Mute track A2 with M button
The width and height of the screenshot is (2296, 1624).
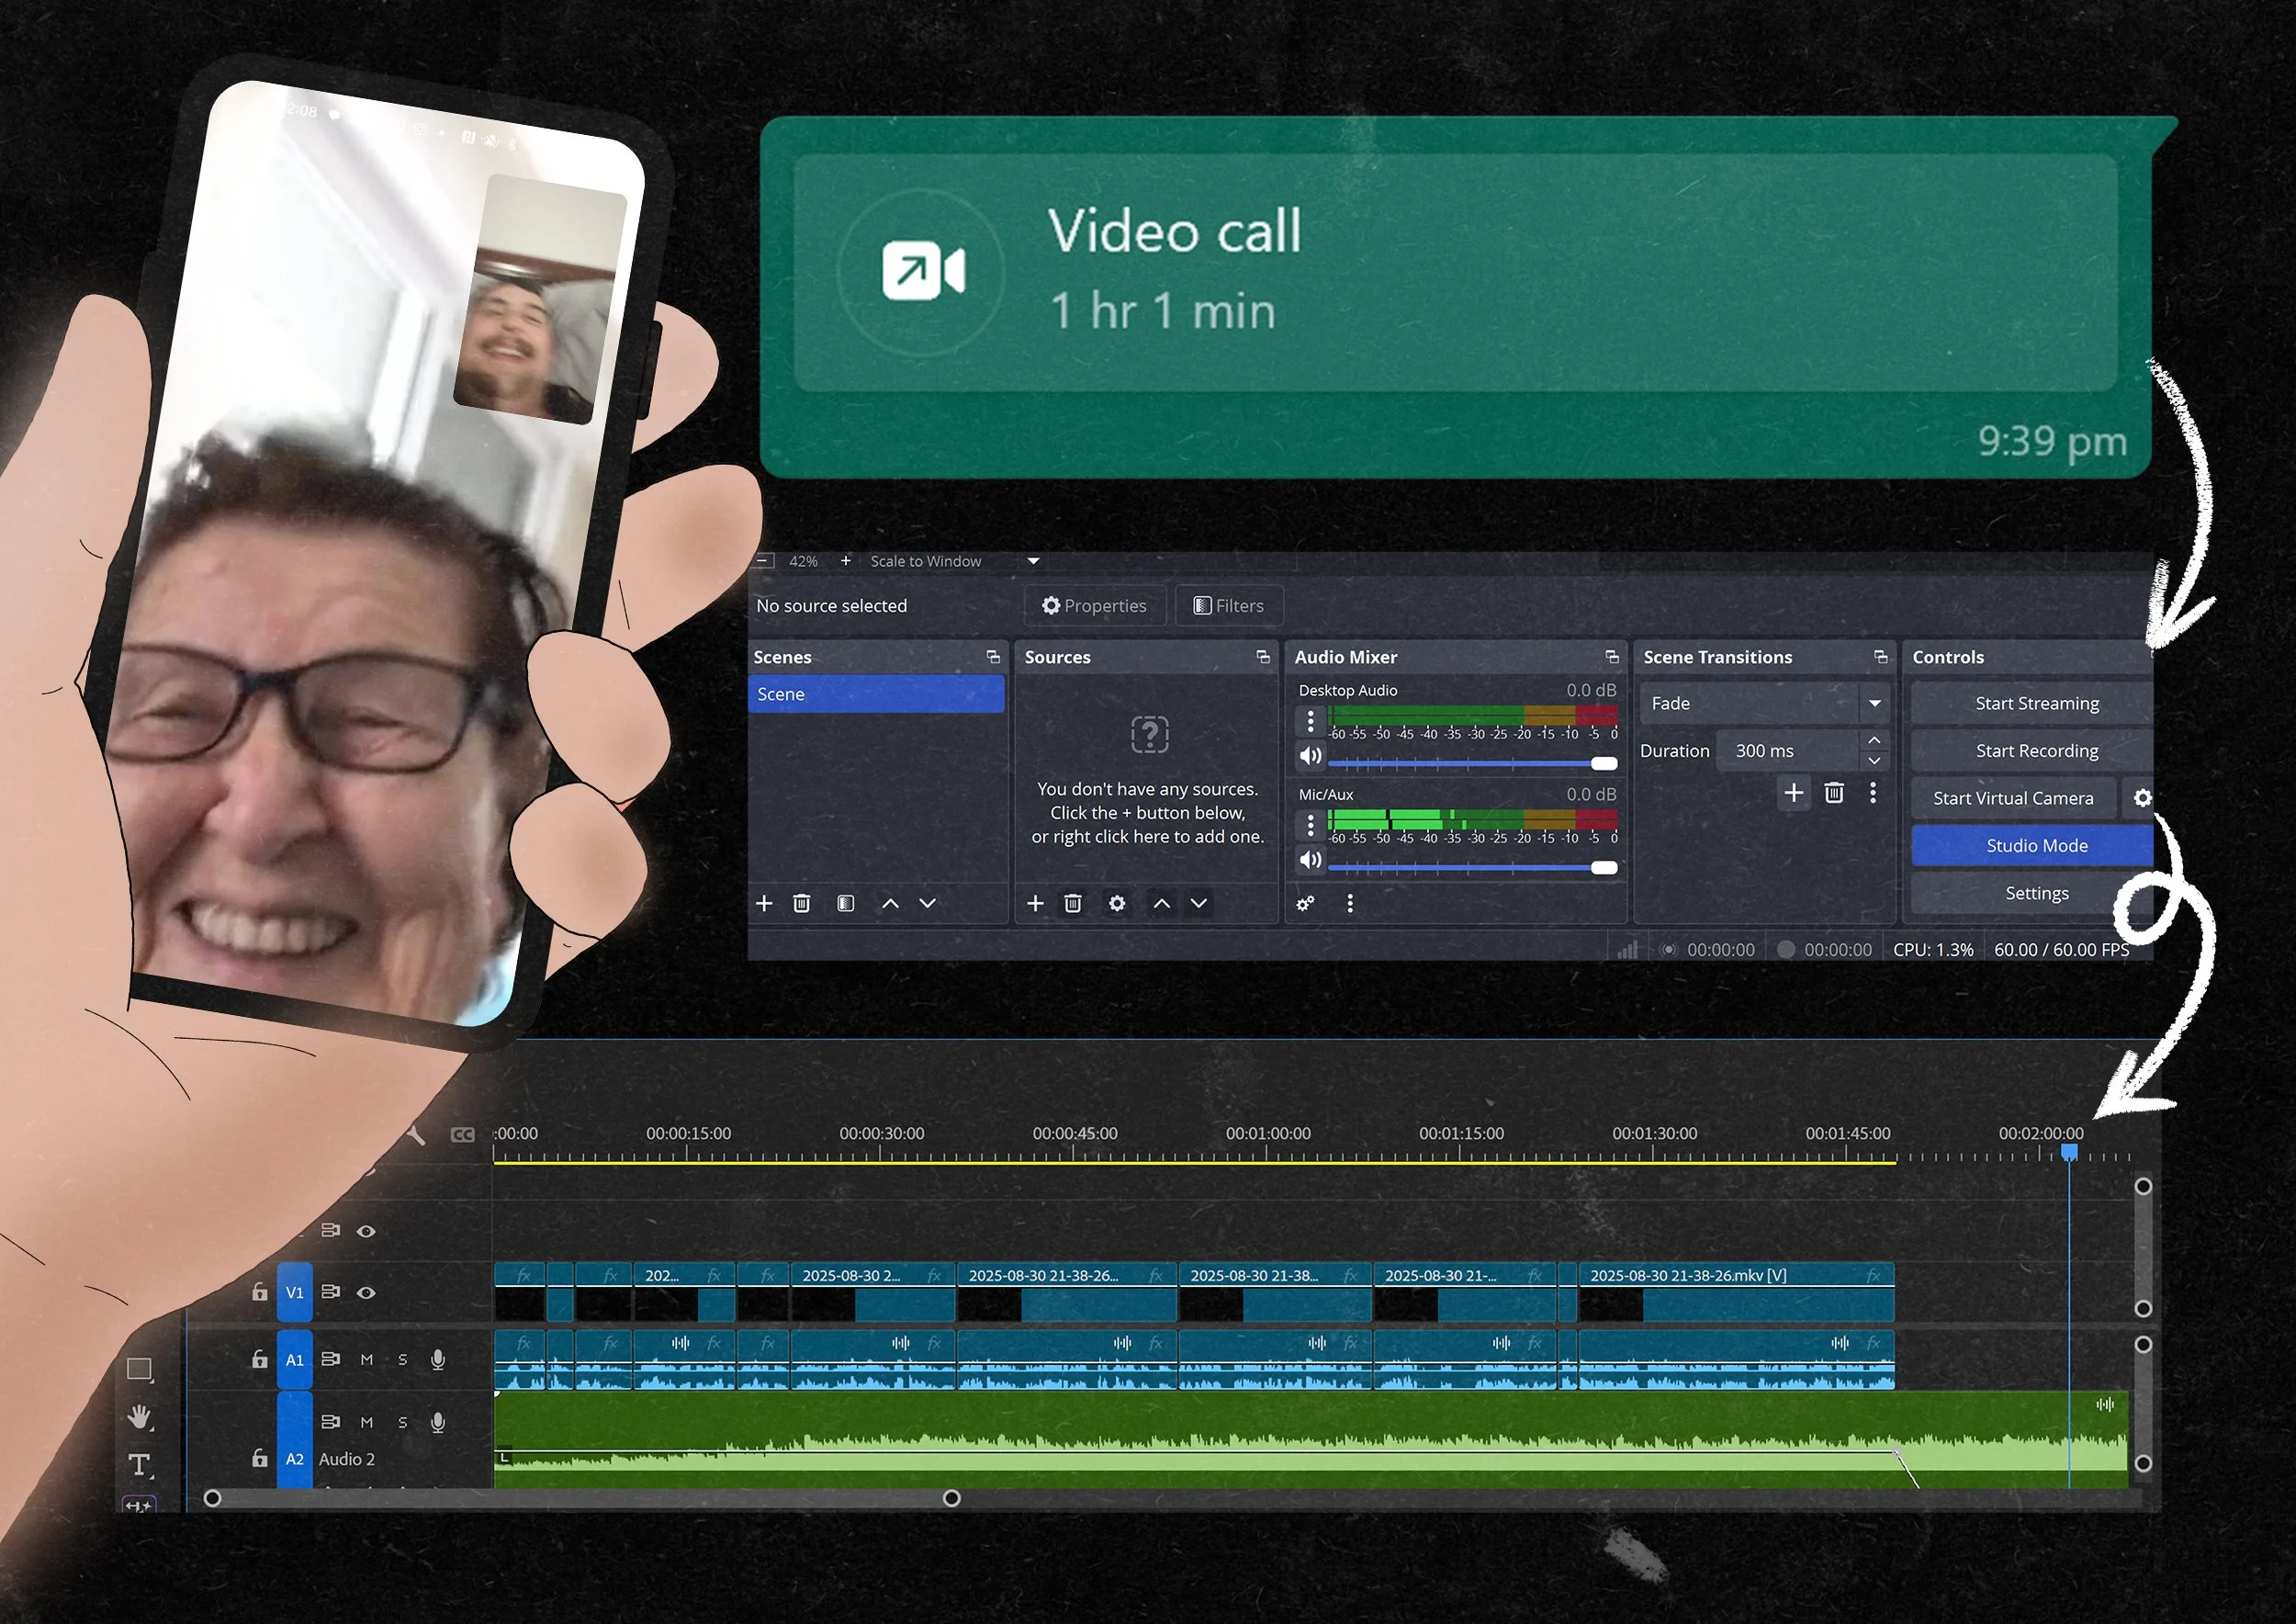(366, 1423)
